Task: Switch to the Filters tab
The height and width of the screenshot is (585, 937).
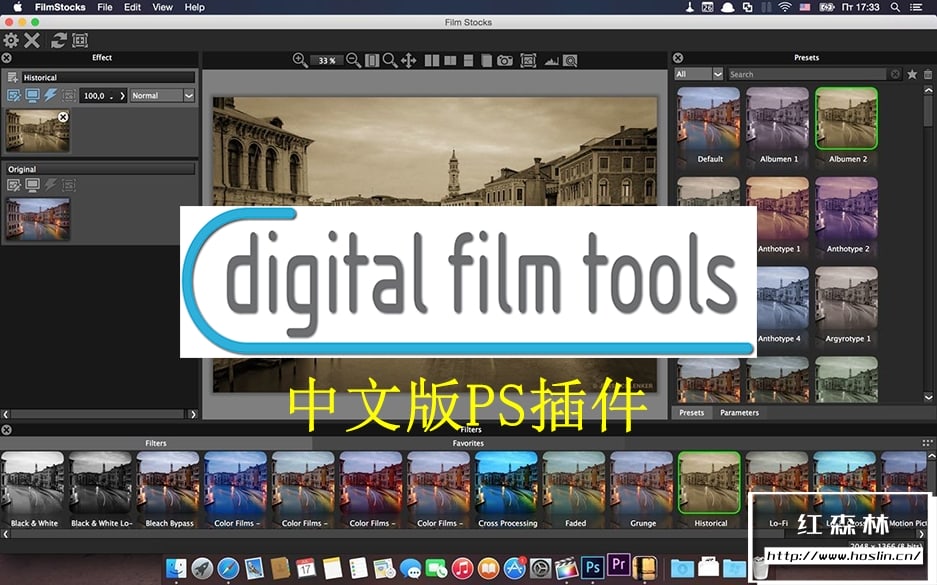Action: [156, 443]
